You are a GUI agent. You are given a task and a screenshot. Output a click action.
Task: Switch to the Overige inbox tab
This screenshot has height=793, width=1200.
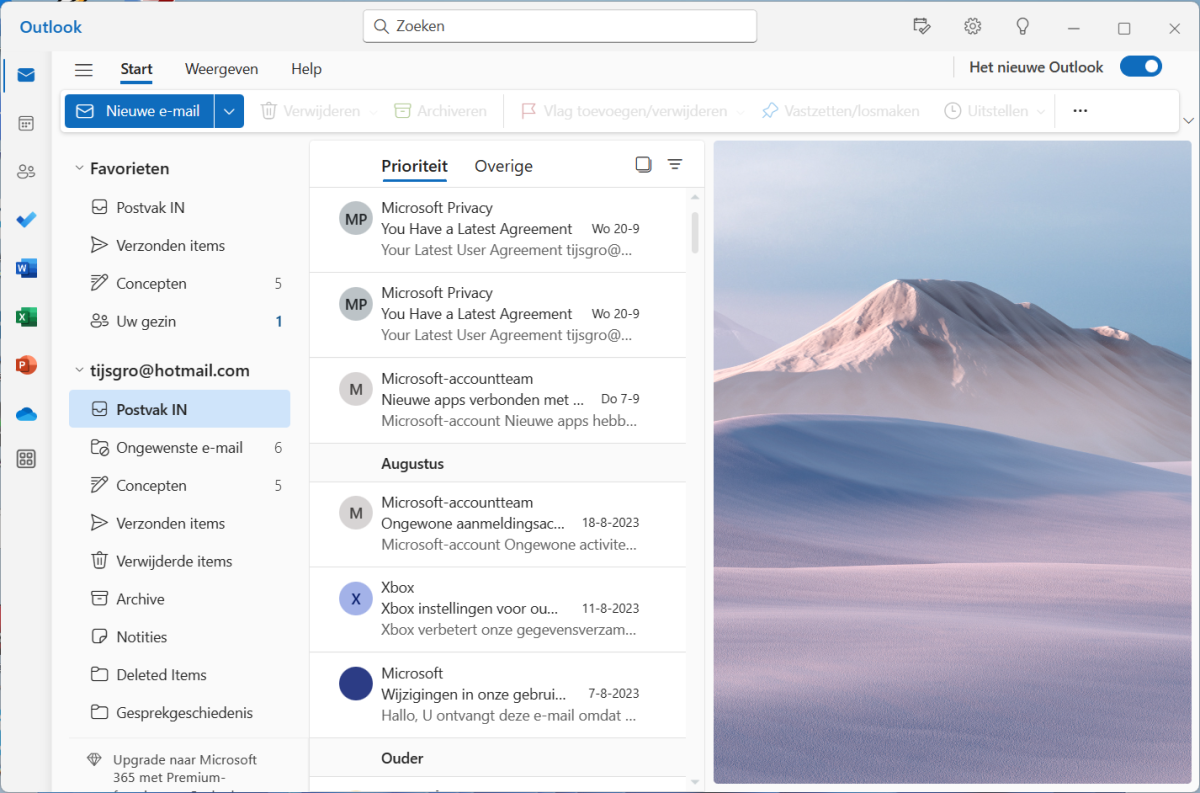(x=503, y=166)
